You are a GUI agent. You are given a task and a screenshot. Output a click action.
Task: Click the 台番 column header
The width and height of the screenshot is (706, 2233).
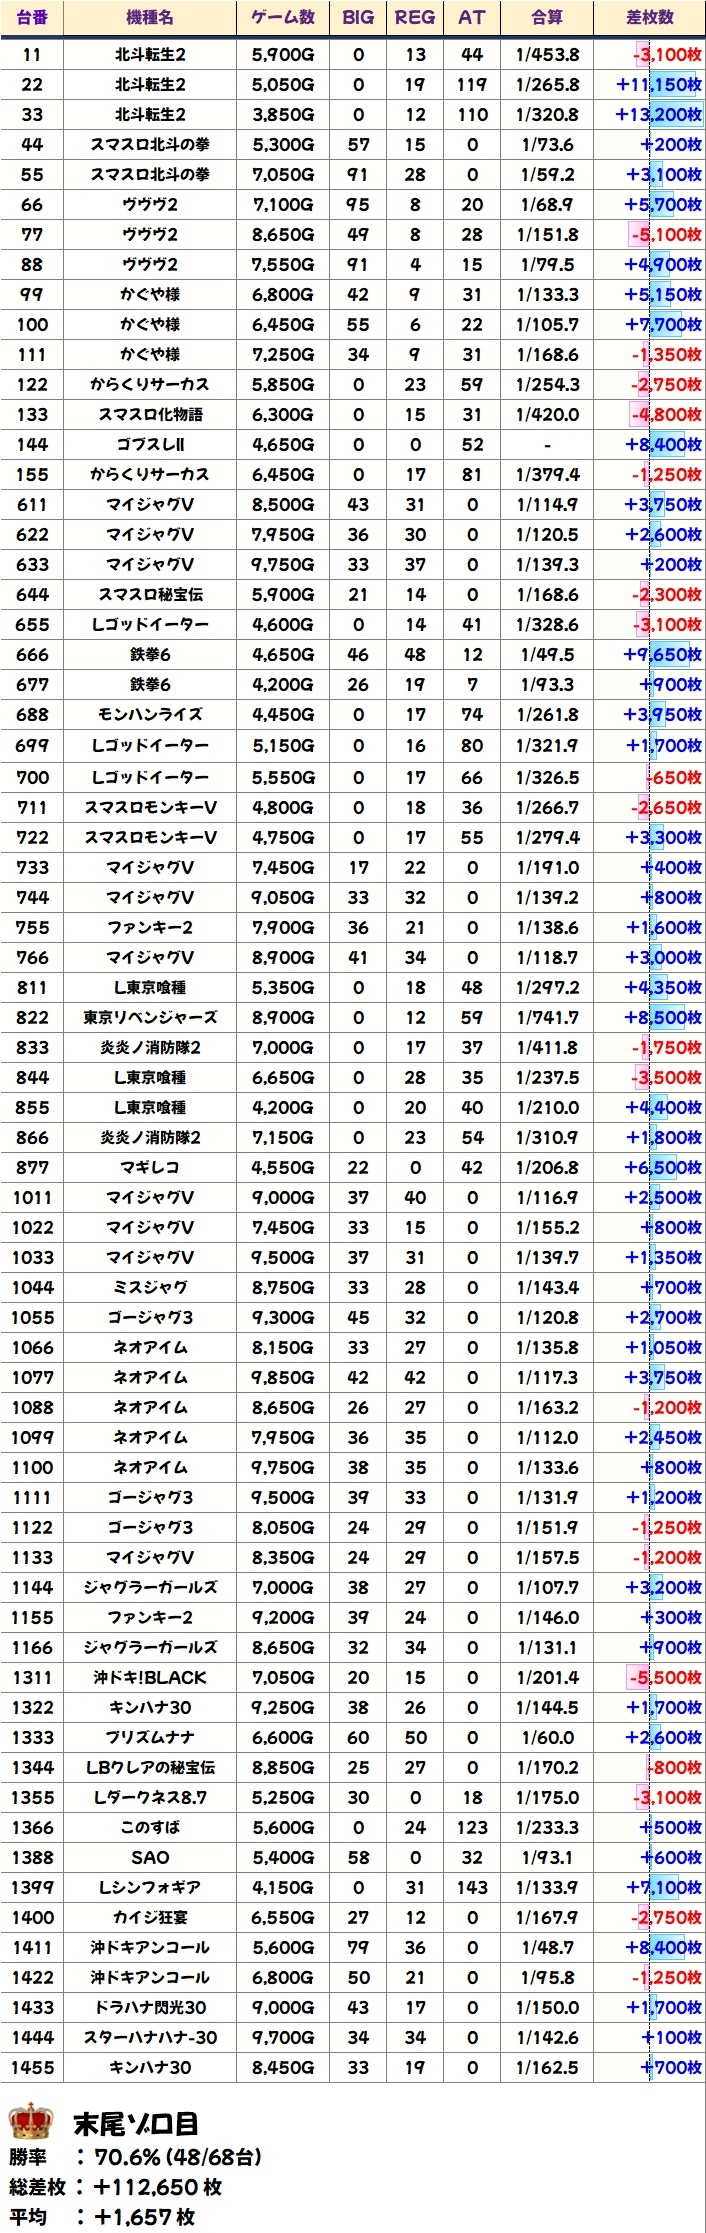point(32,17)
